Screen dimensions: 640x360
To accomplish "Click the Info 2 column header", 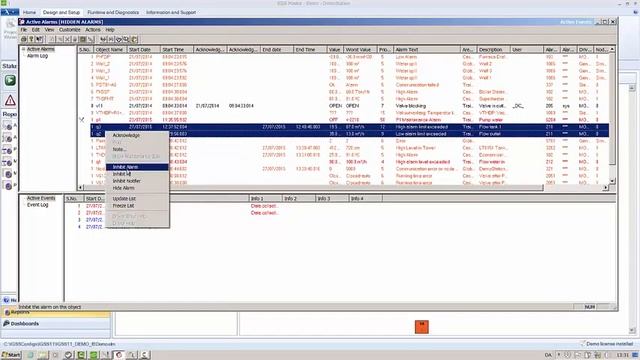I will [299, 198].
